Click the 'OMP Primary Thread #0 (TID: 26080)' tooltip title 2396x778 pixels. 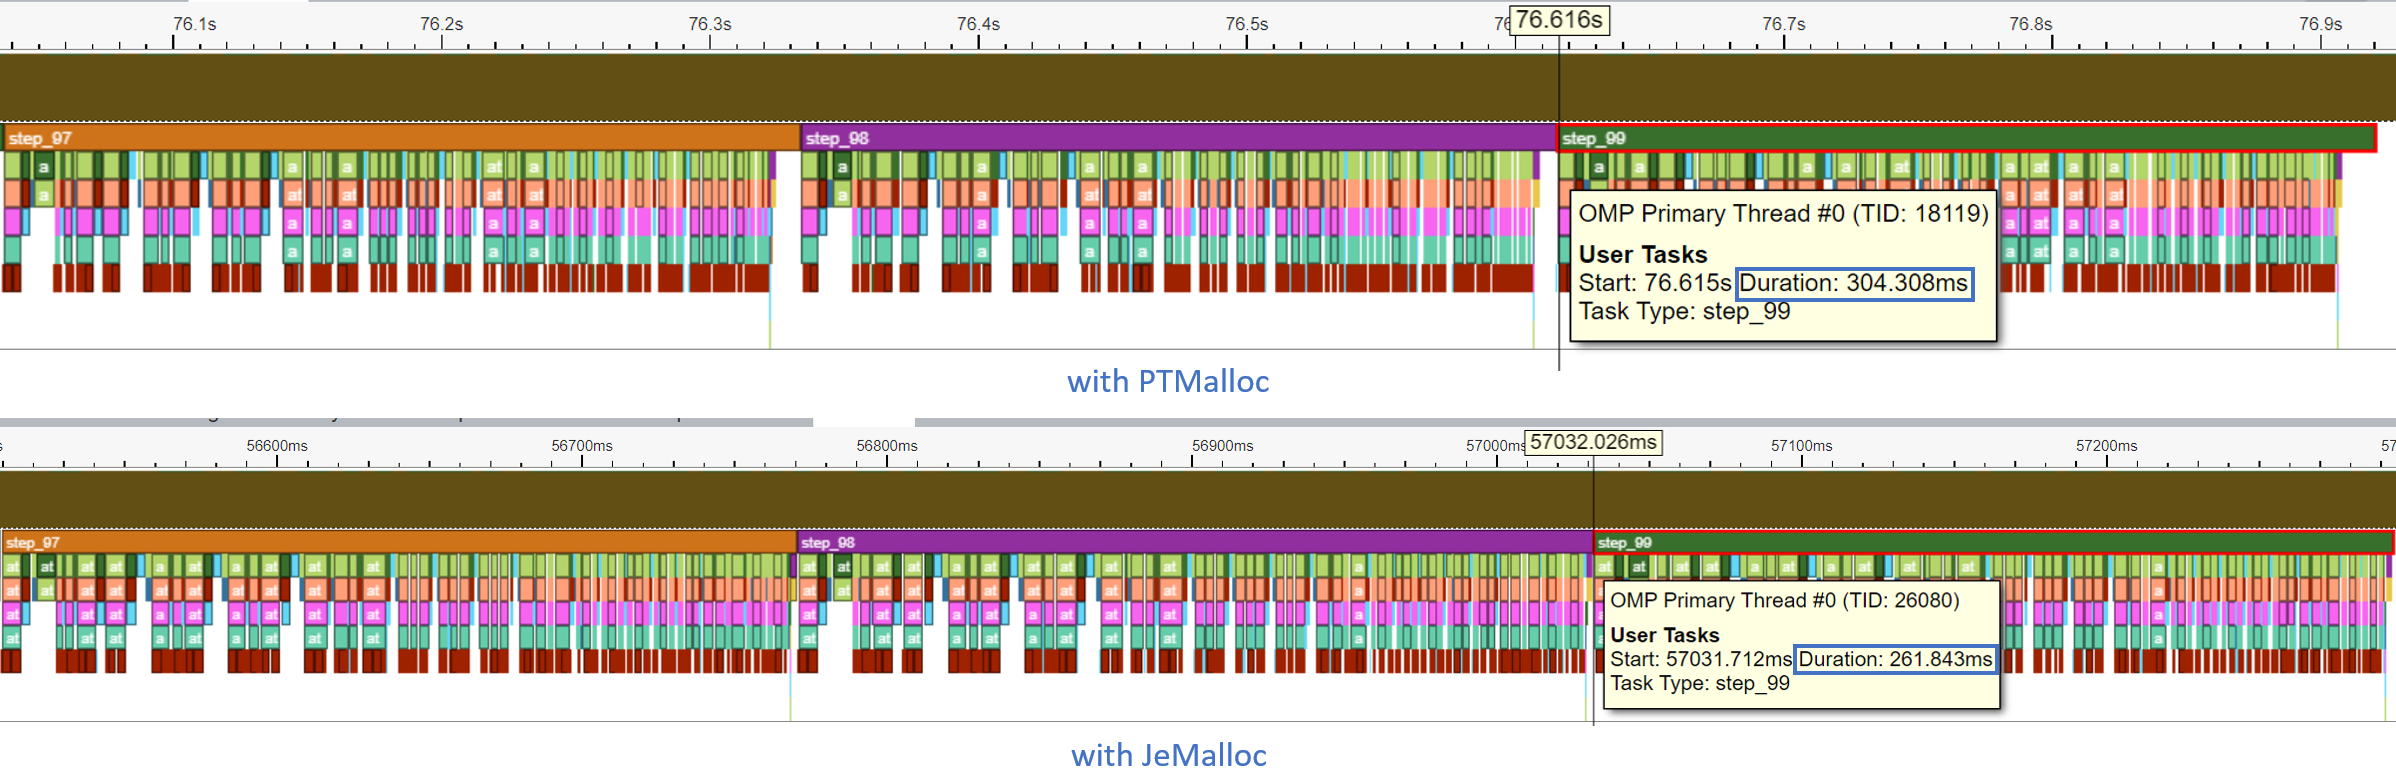click(x=1784, y=600)
